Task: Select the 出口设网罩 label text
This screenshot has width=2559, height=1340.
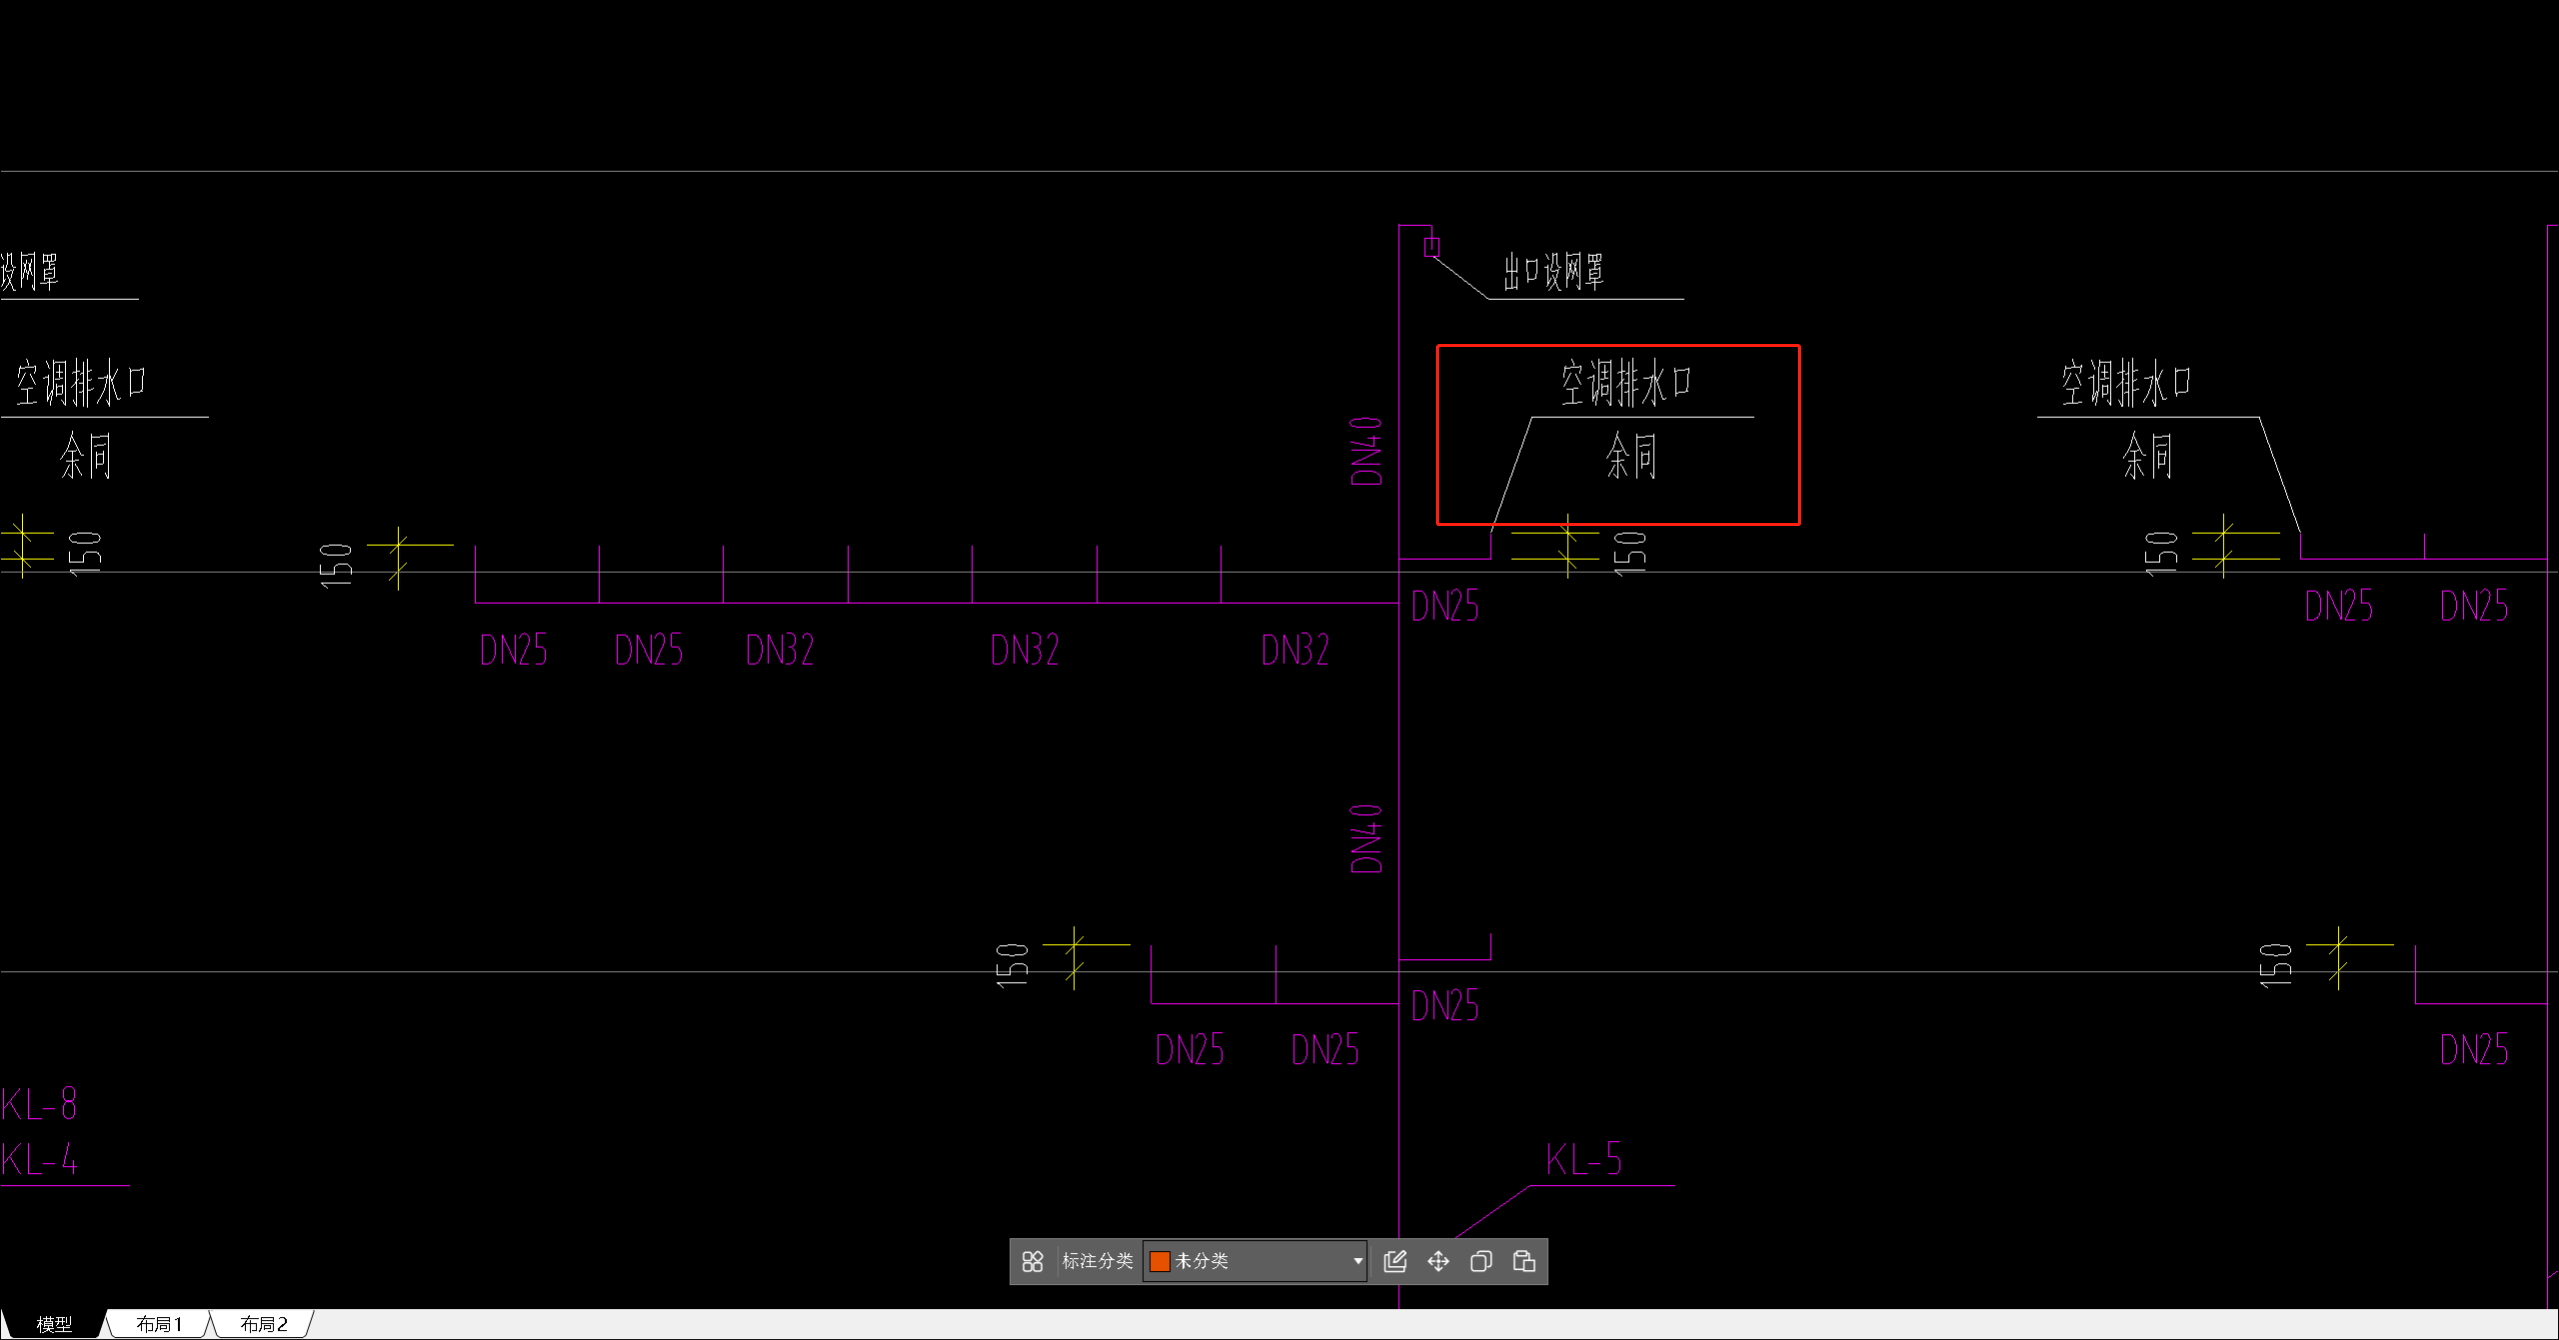Action: pos(1553,272)
